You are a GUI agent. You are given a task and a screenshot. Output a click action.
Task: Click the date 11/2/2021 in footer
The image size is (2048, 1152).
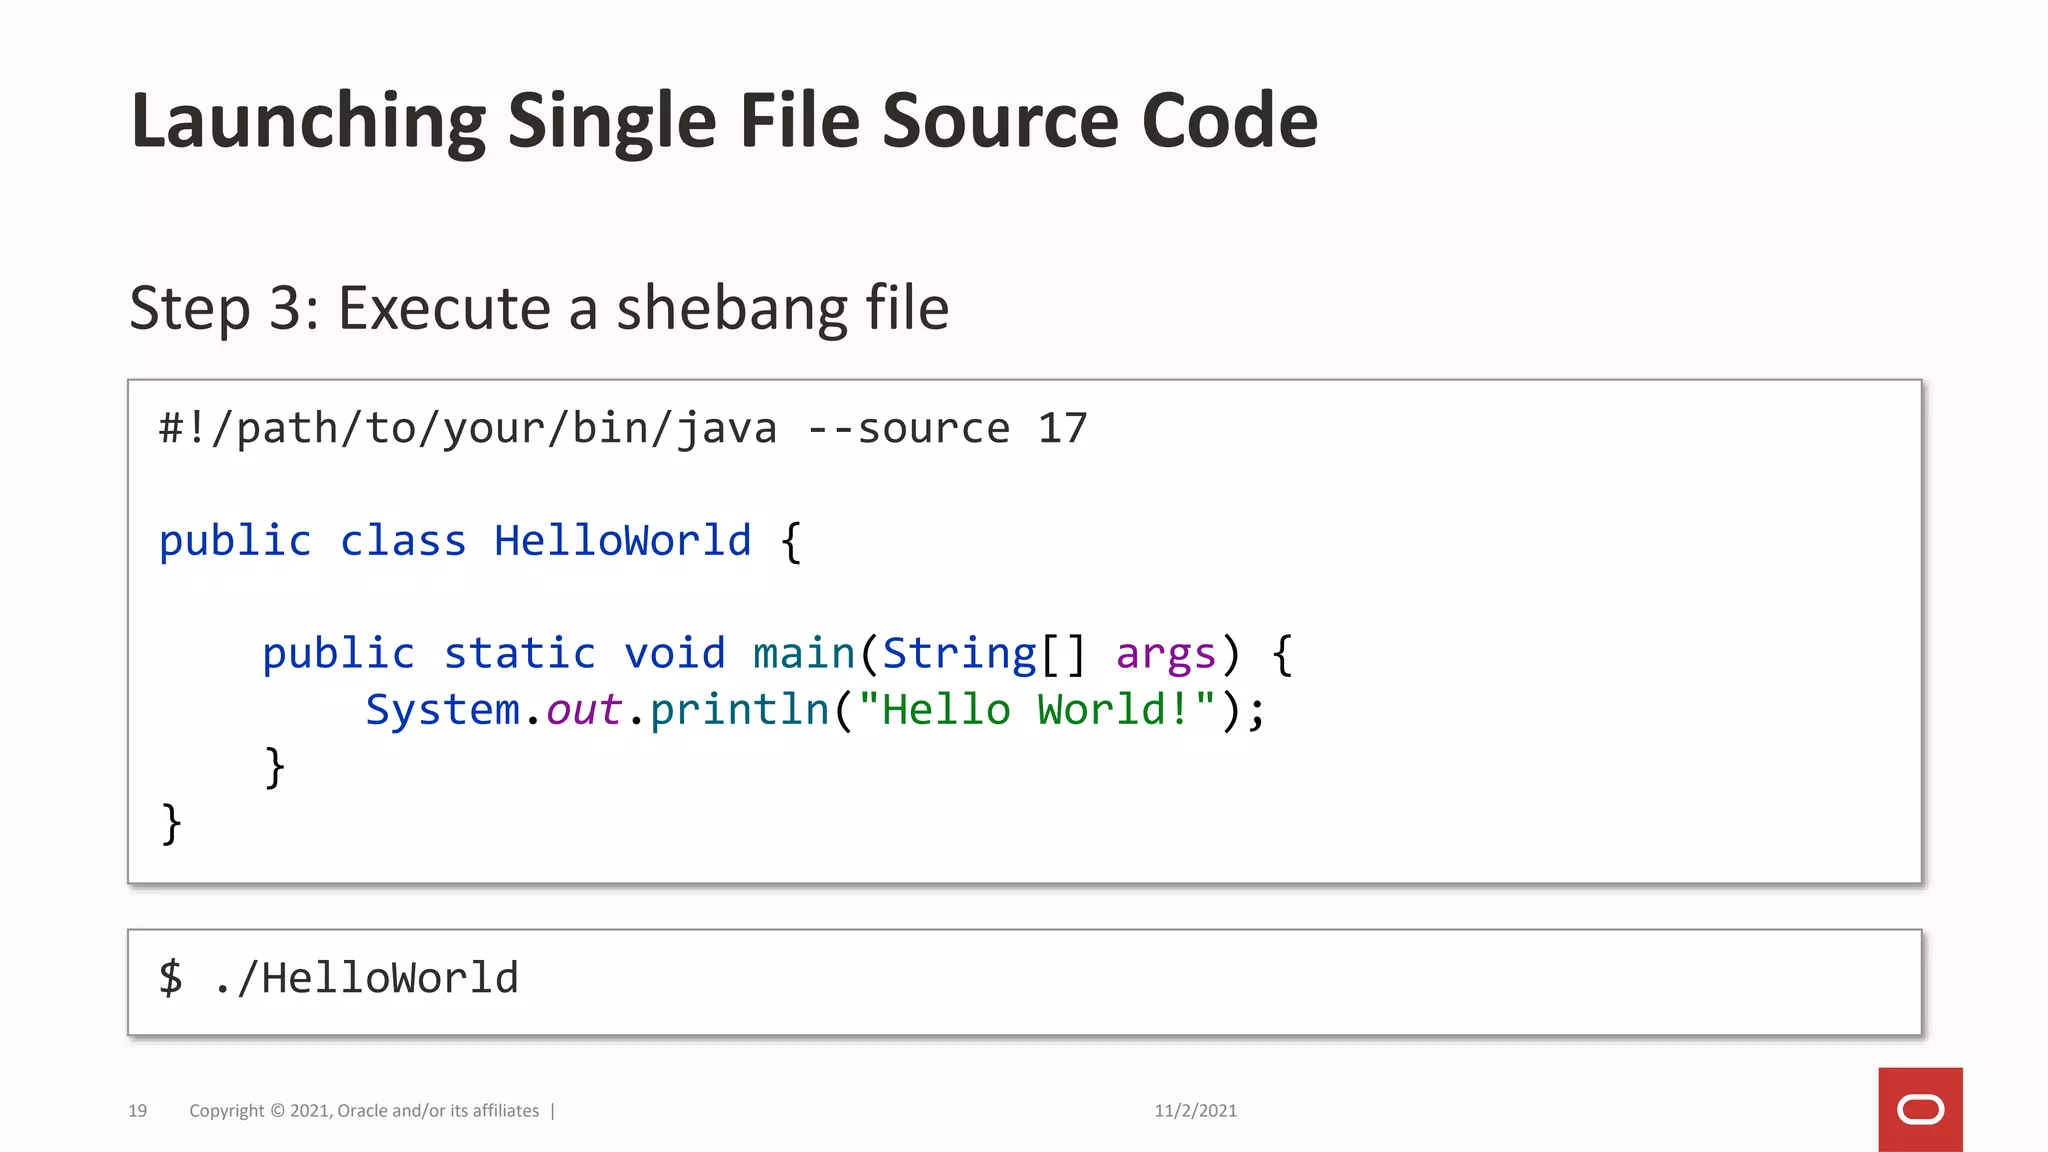click(1195, 1111)
